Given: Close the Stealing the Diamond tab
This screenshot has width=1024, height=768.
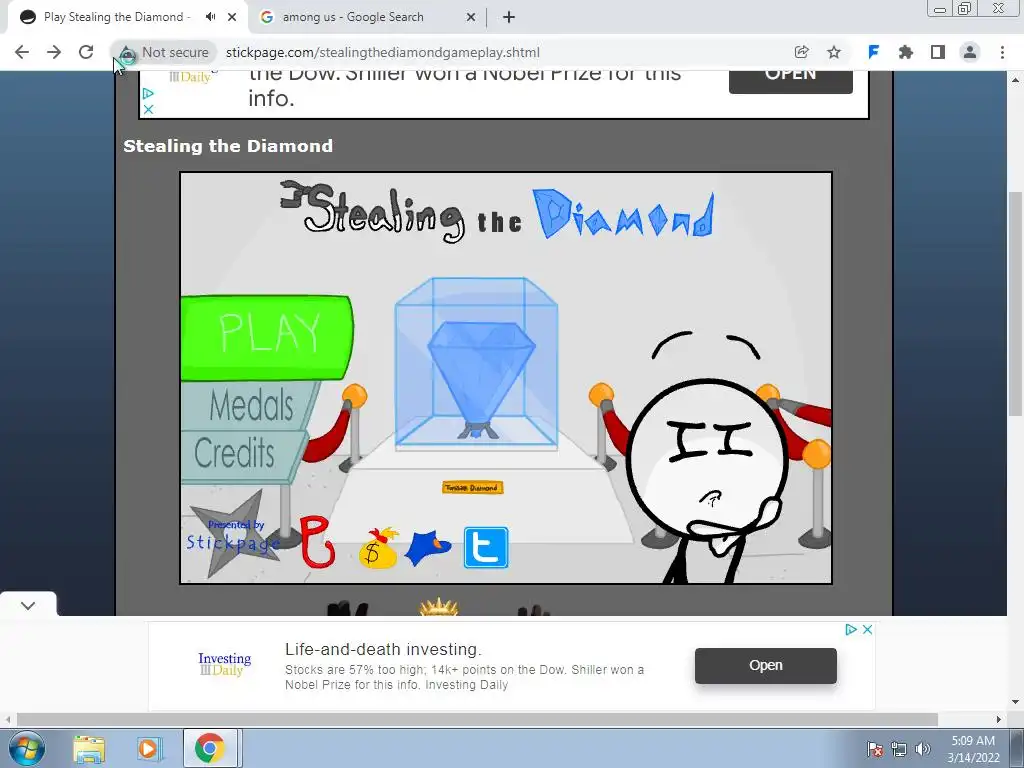Looking at the screenshot, I should coord(232,17).
